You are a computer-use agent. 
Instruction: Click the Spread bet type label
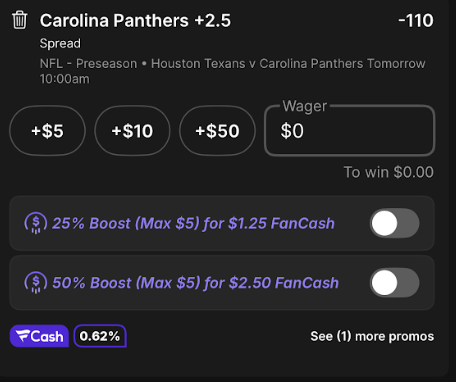(60, 43)
